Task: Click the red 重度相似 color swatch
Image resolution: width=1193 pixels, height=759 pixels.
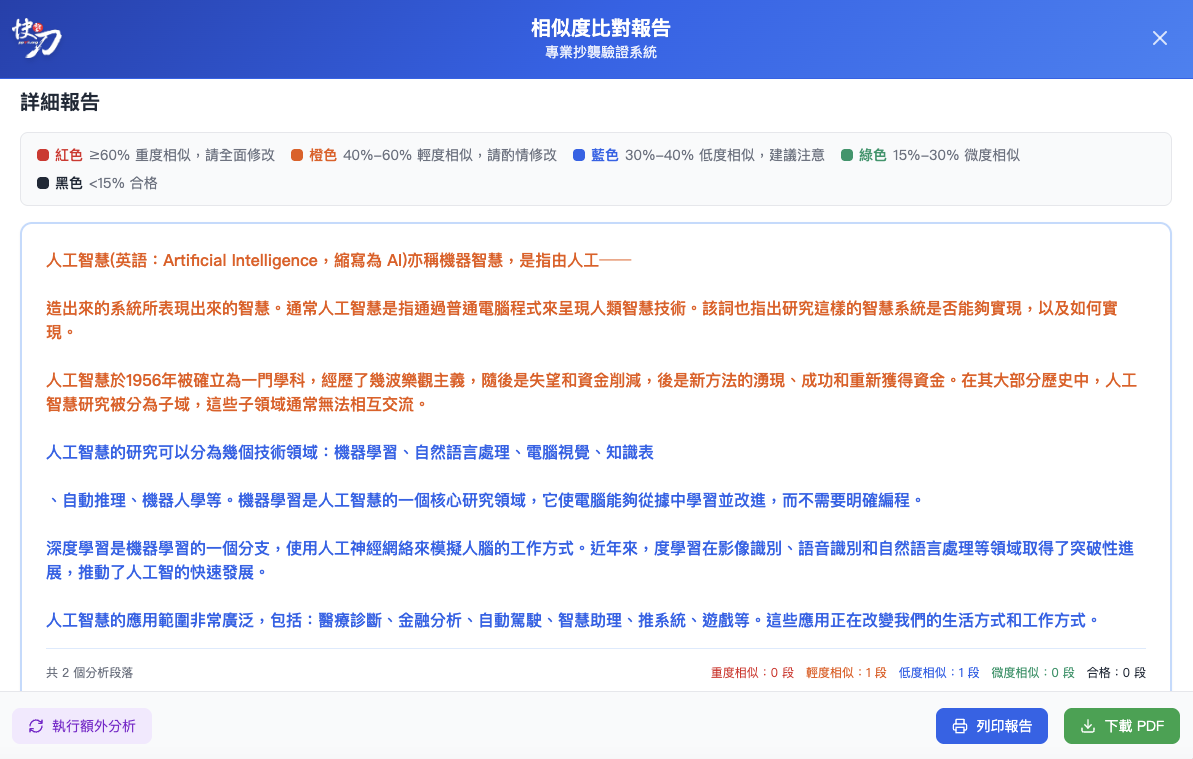Action: tap(42, 156)
